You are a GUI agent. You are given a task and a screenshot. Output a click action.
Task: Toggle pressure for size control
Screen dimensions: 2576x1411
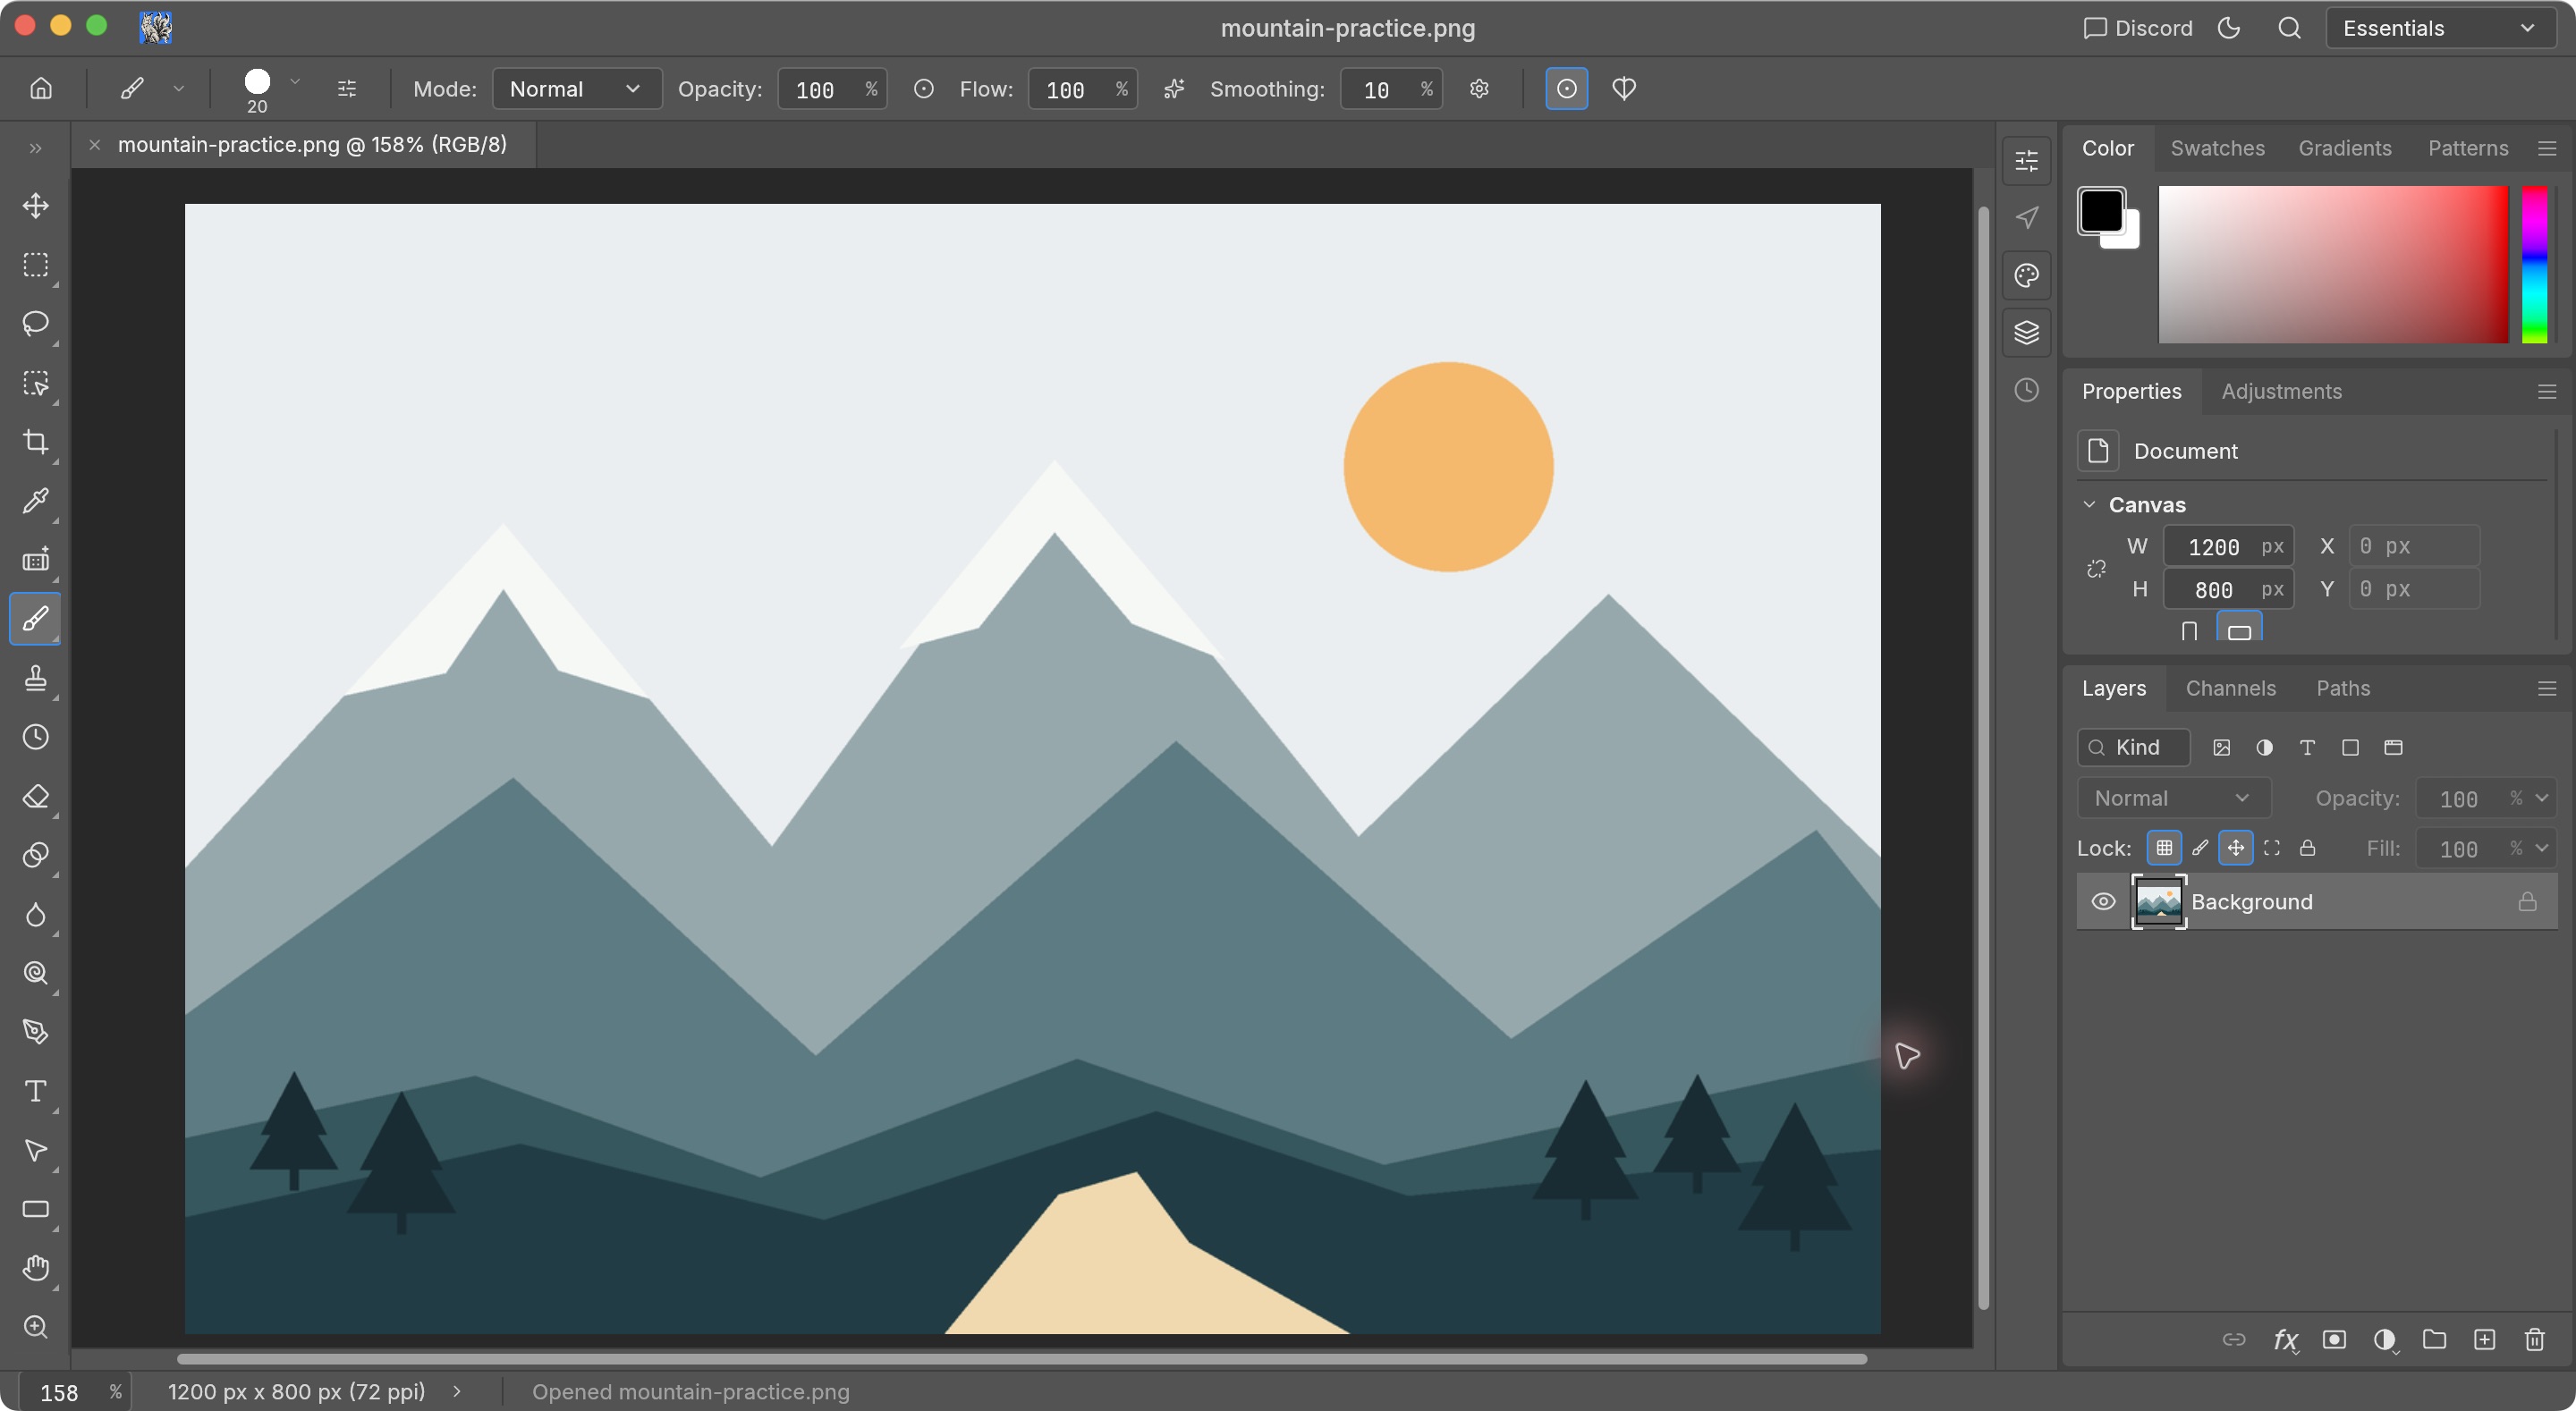(x=1567, y=89)
